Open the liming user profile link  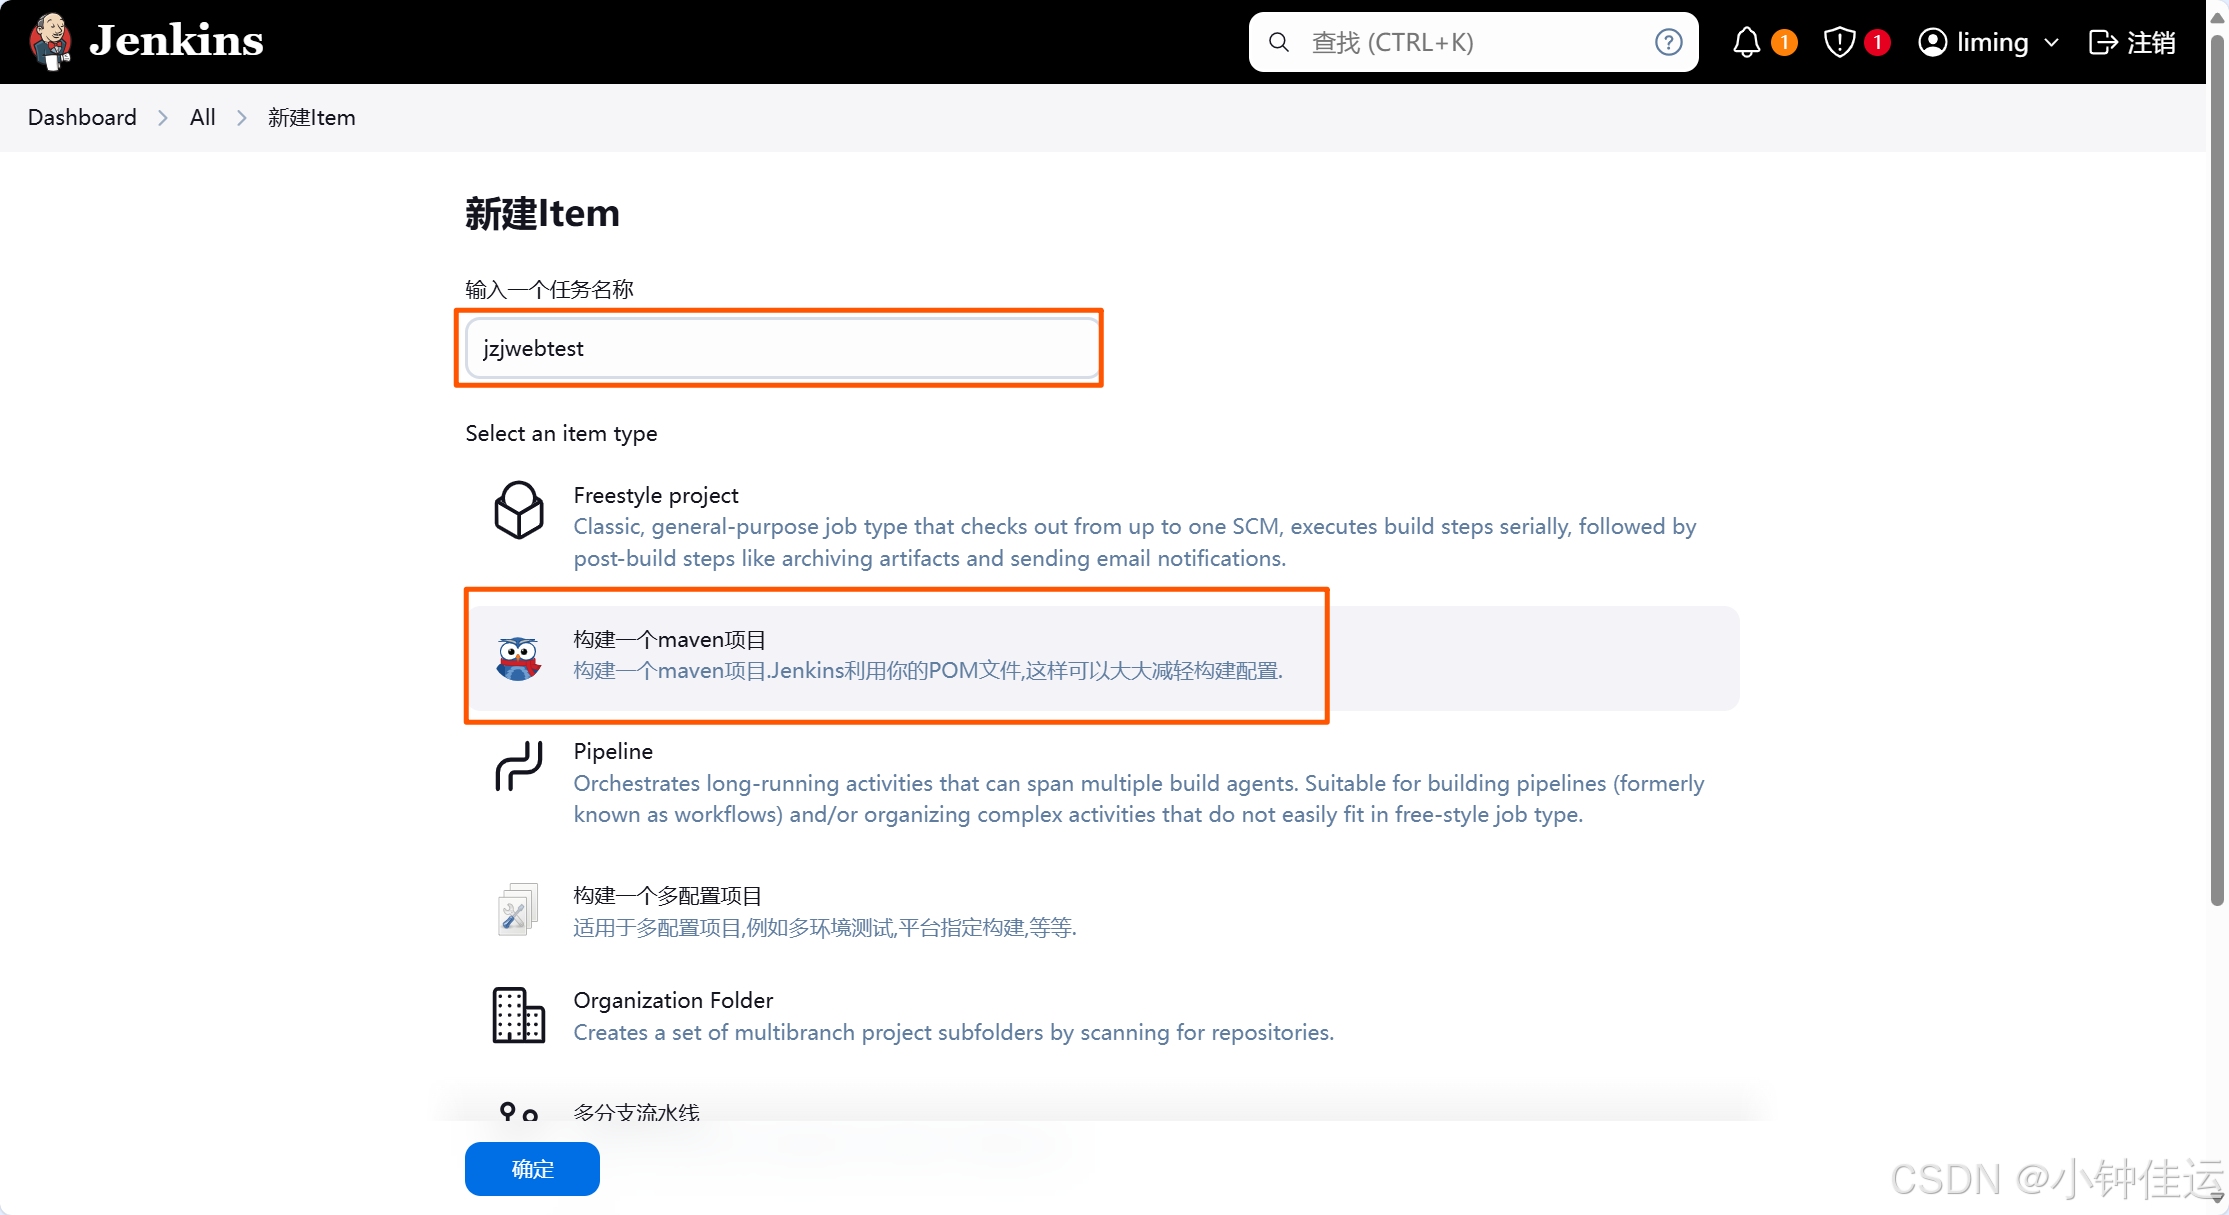(1992, 42)
